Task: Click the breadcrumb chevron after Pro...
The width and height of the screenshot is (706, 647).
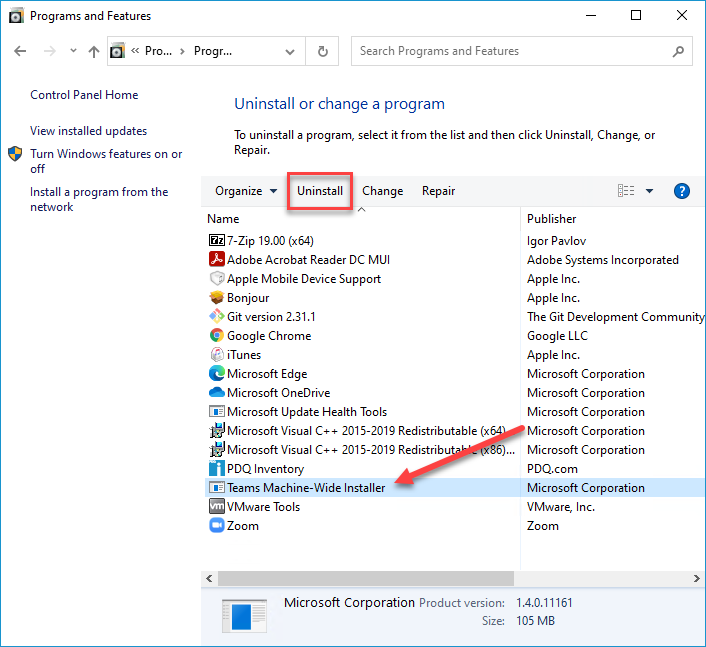Action: click(x=182, y=51)
